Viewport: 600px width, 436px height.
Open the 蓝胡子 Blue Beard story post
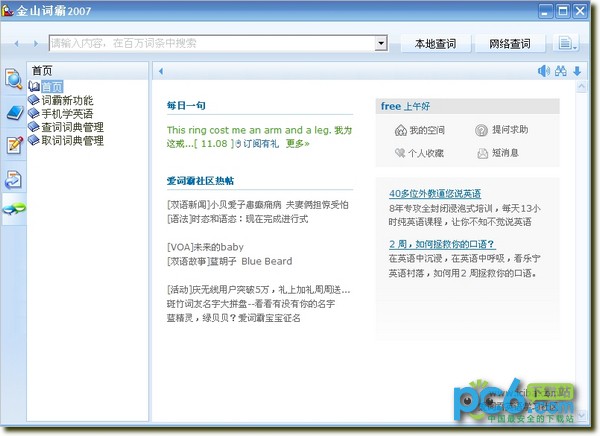pos(230,261)
